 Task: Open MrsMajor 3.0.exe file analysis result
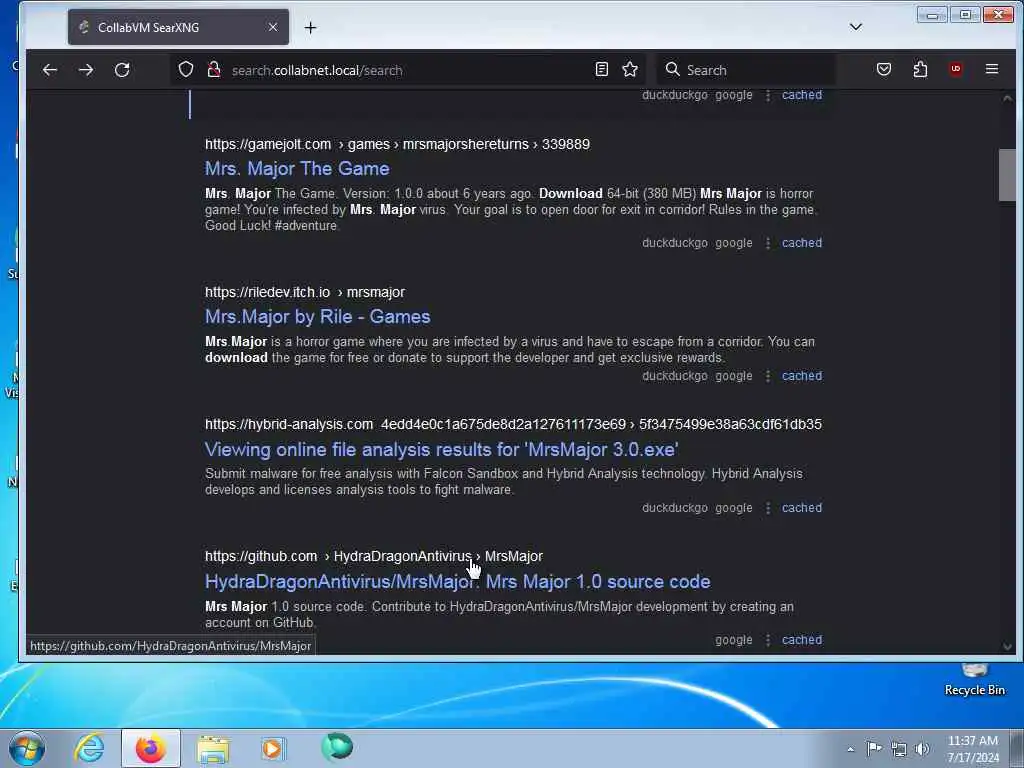[441, 449]
